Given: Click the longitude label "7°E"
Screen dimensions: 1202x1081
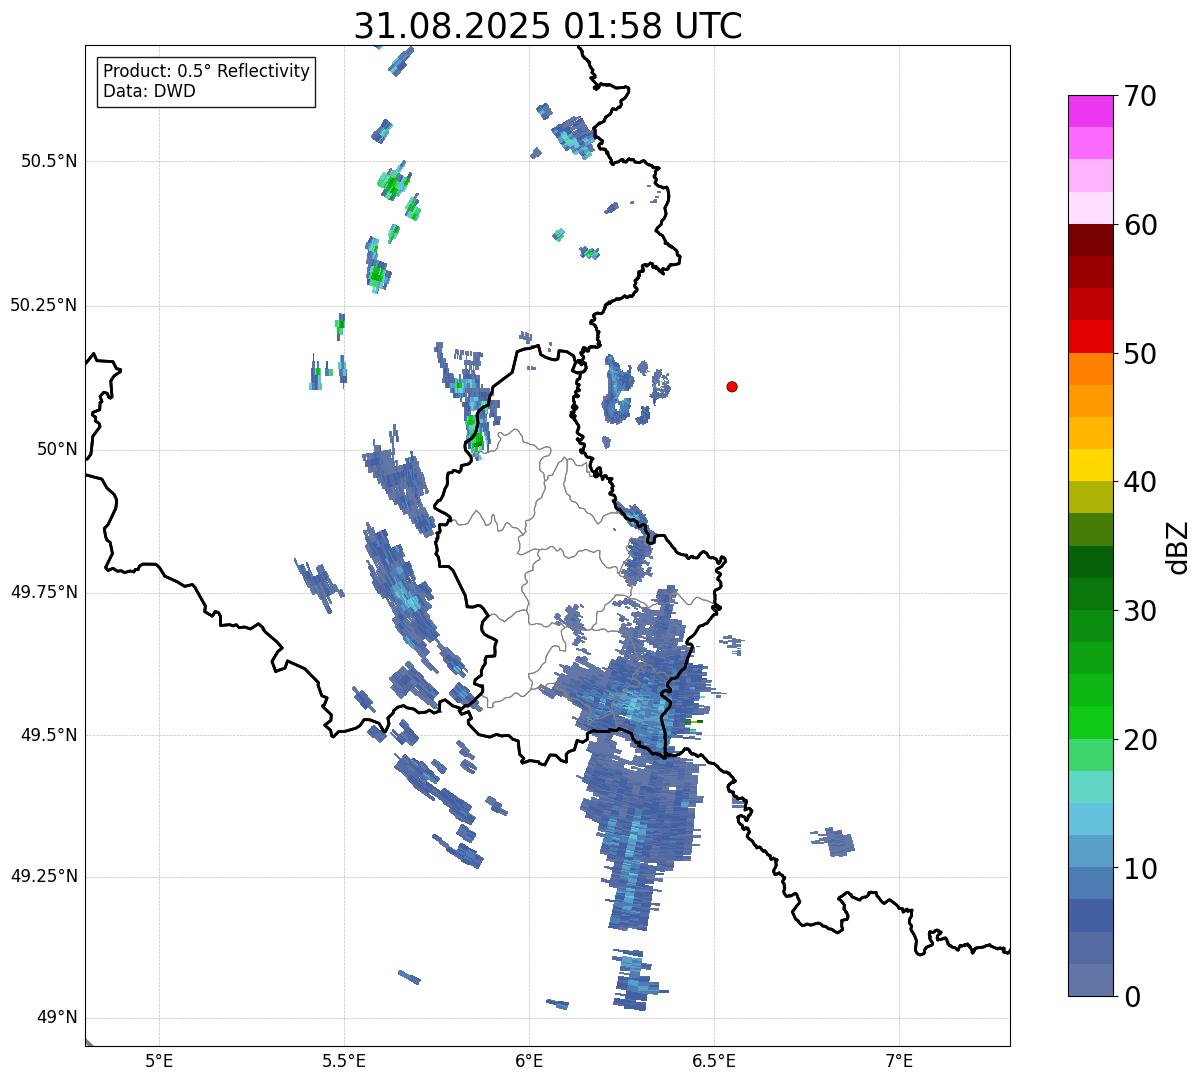Looking at the screenshot, I should 899,1061.
